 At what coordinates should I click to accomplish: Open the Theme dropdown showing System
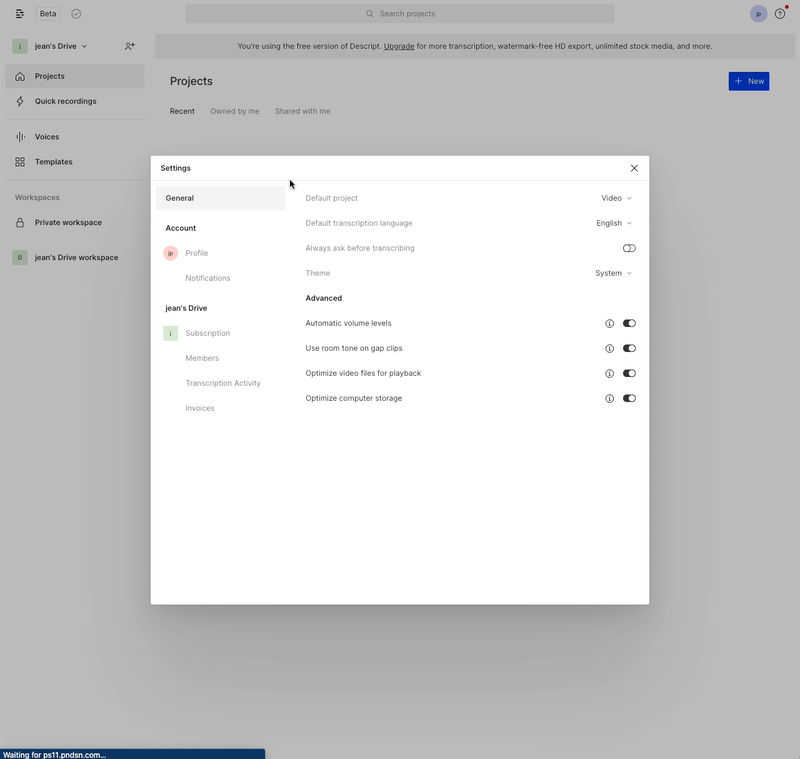[x=613, y=273]
